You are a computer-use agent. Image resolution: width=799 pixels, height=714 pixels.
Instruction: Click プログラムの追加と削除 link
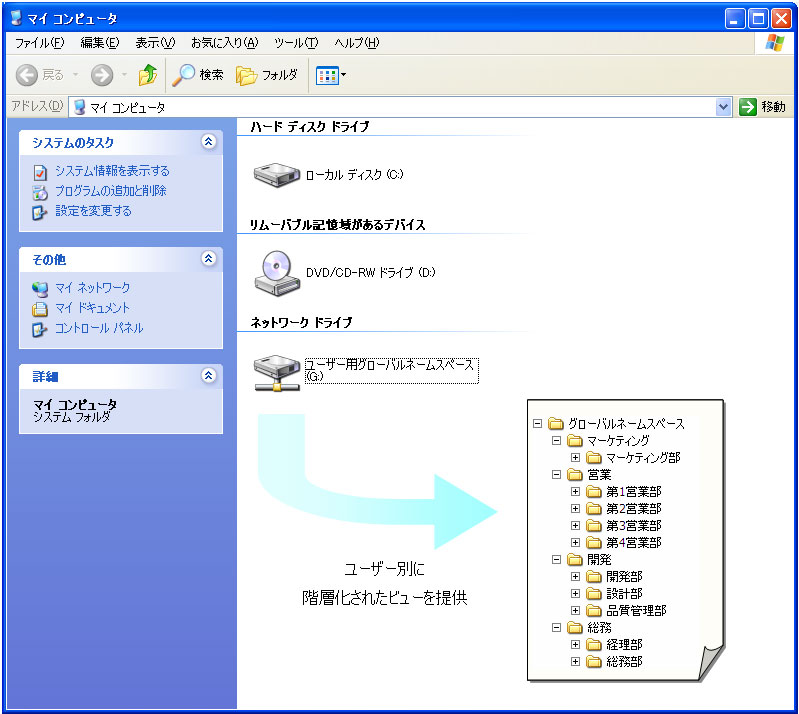[111, 191]
